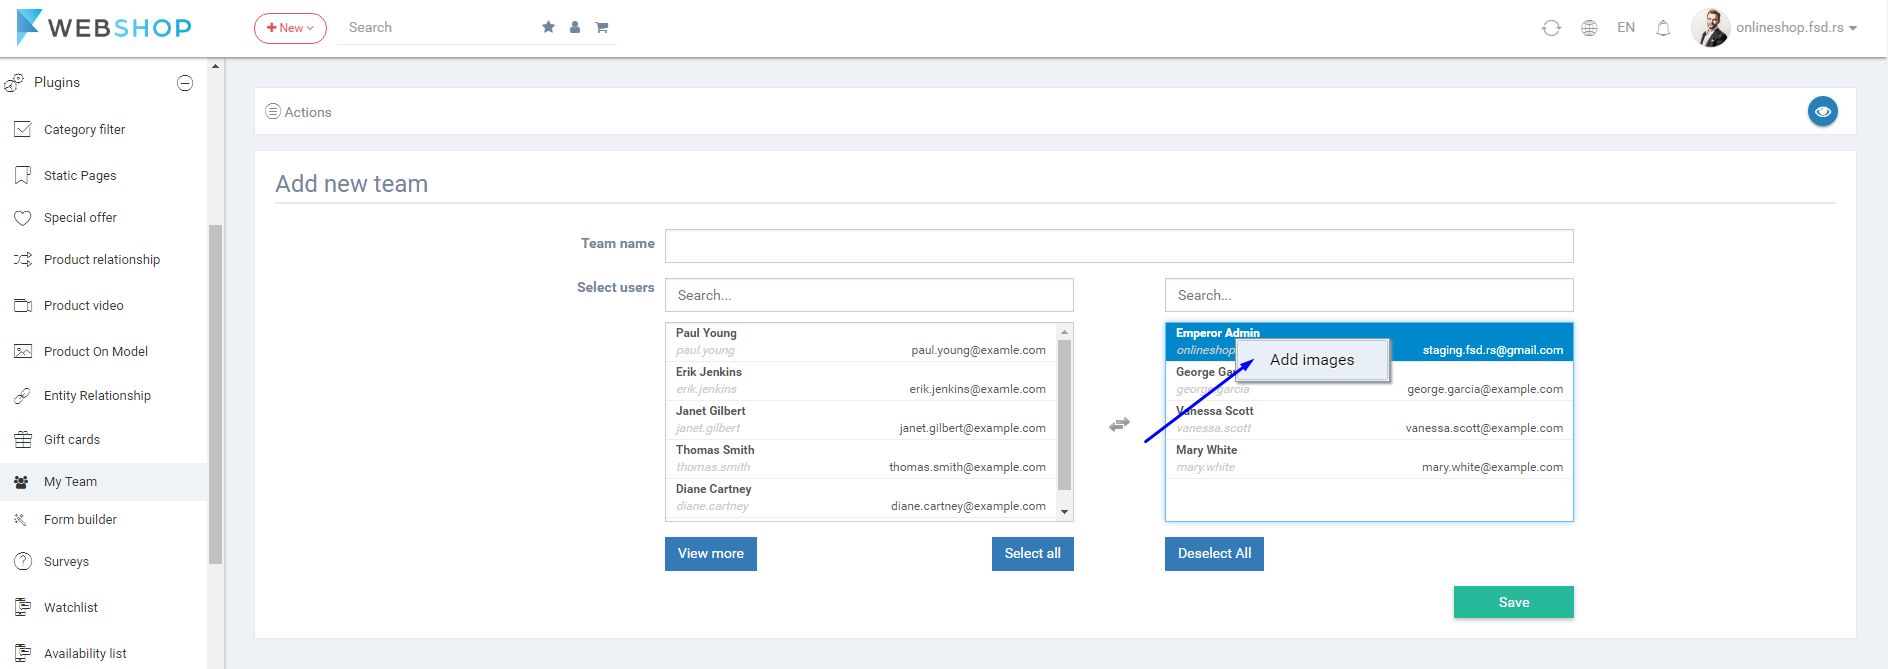Select Vanessa Scott in selected users
Screen dimensions: 1888x669
point(1369,420)
